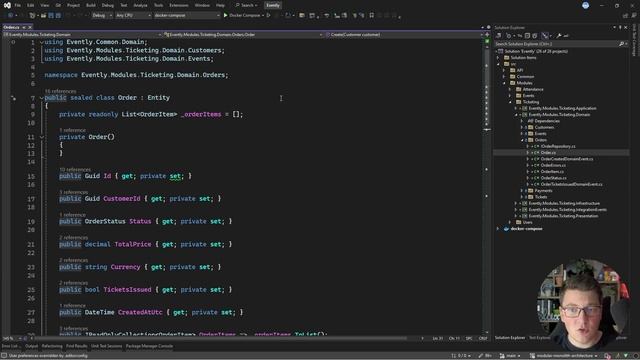Image resolution: width=640 pixels, height=360 pixels.
Task: Open the Debug menu
Action: coord(108,5)
